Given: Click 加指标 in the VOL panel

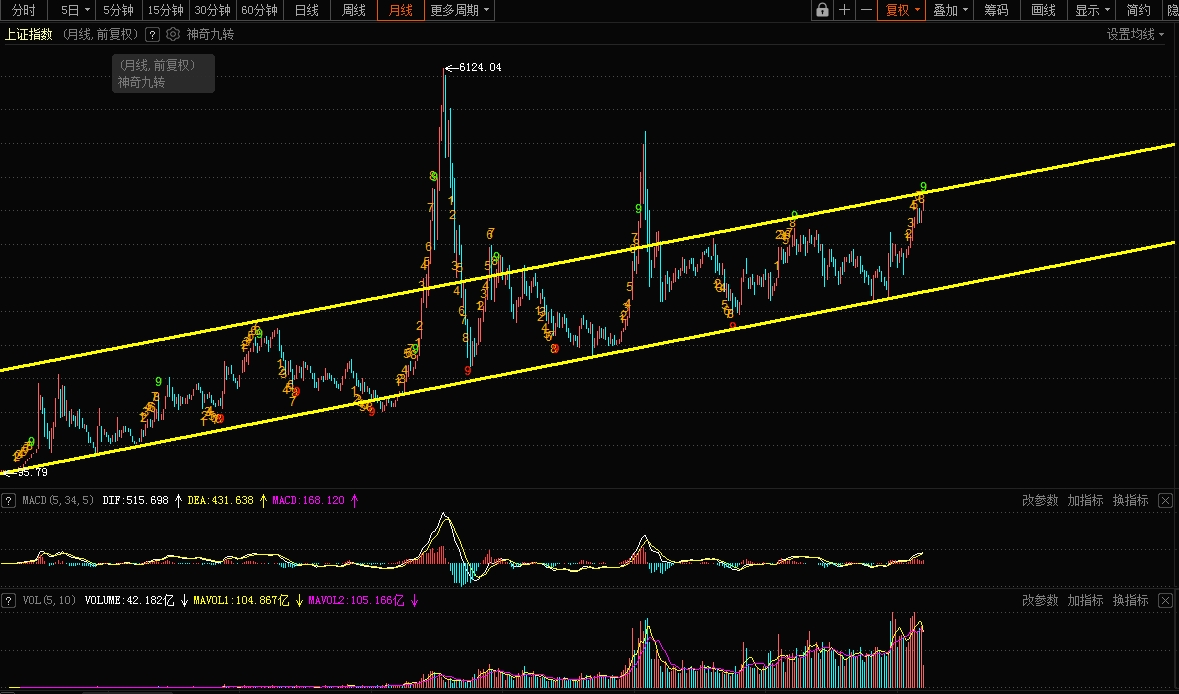Looking at the screenshot, I should (x=1085, y=600).
